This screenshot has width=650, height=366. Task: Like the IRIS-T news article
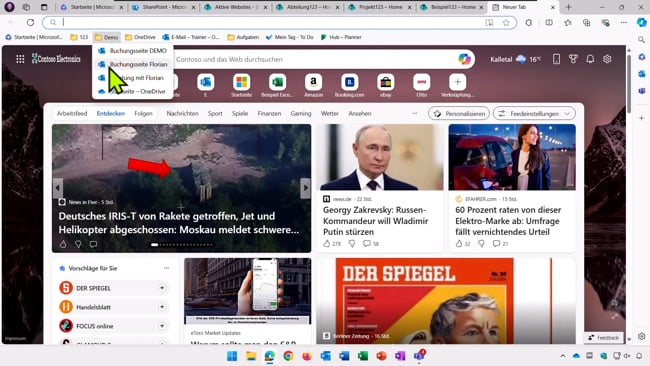tap(63, 244)
